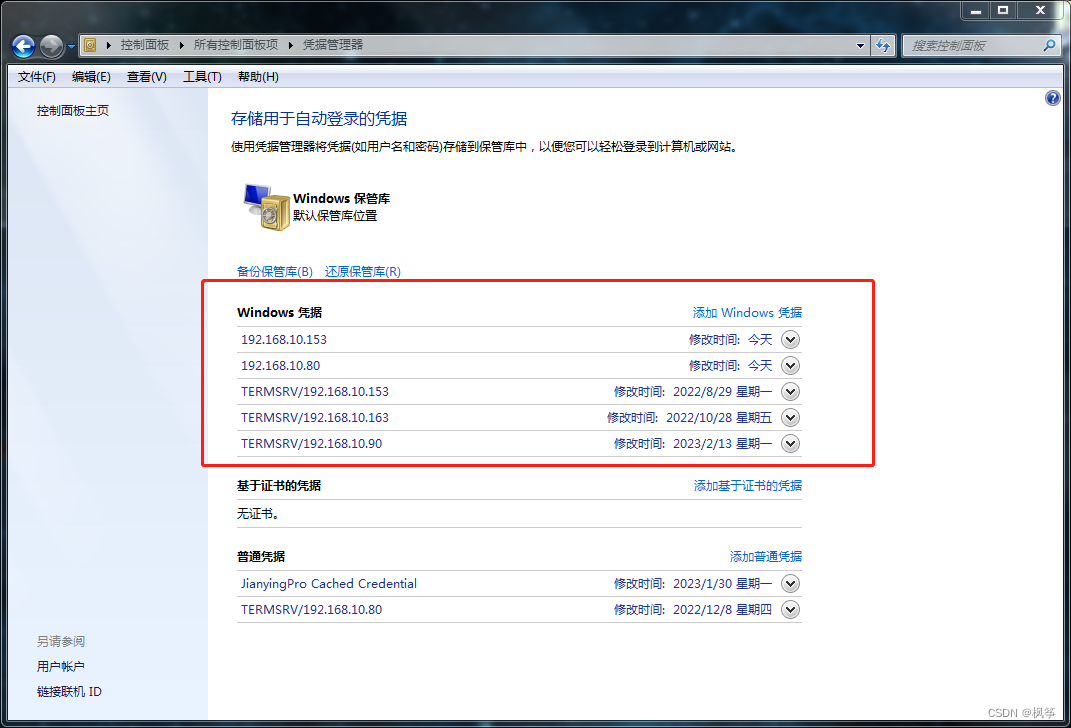Expand the 192.168.10.153 credential chevron

[x=790, y=339]
